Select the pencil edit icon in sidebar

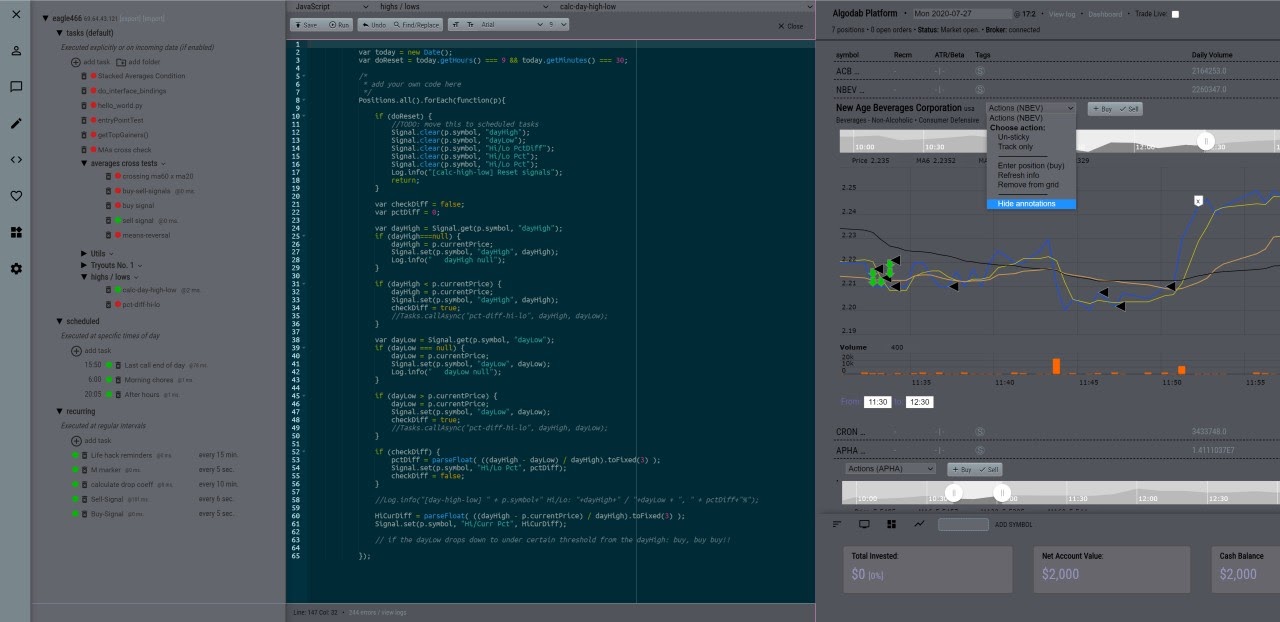[x=16, y=122]
